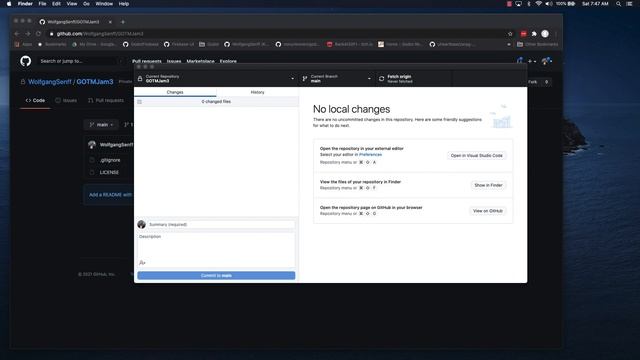
Task: Open the Notification Center list icon
Action: point(629,4)
